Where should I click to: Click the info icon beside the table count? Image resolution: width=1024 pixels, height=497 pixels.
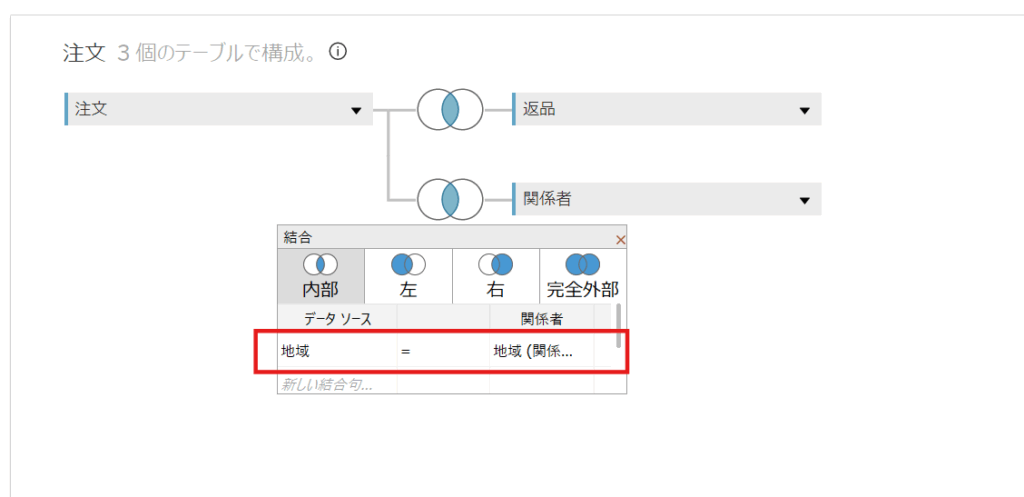pyautogui.click(x=338, y=52)
